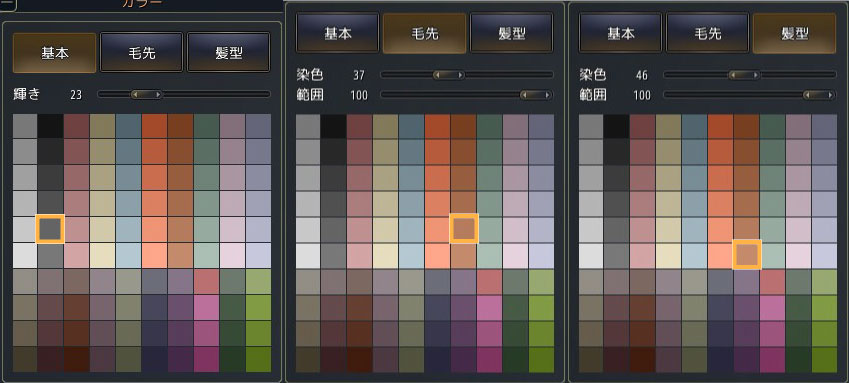Click left arrow on 輝き slider handle
Viewport: 849px width, 383px height.
point(135,94)
